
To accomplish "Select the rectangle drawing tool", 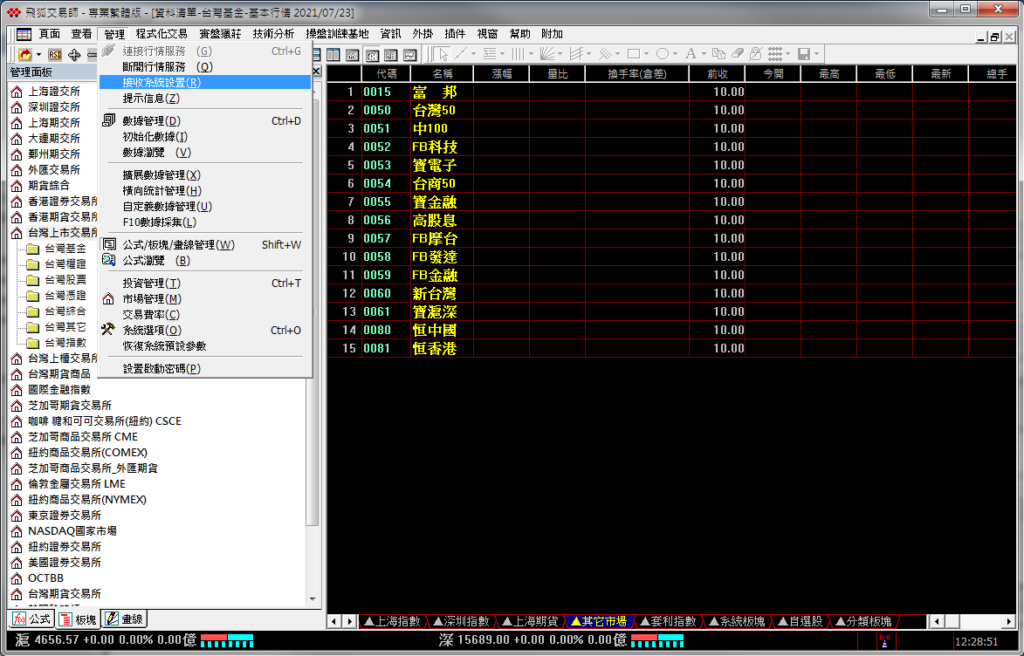I will (x=633, y=54).
